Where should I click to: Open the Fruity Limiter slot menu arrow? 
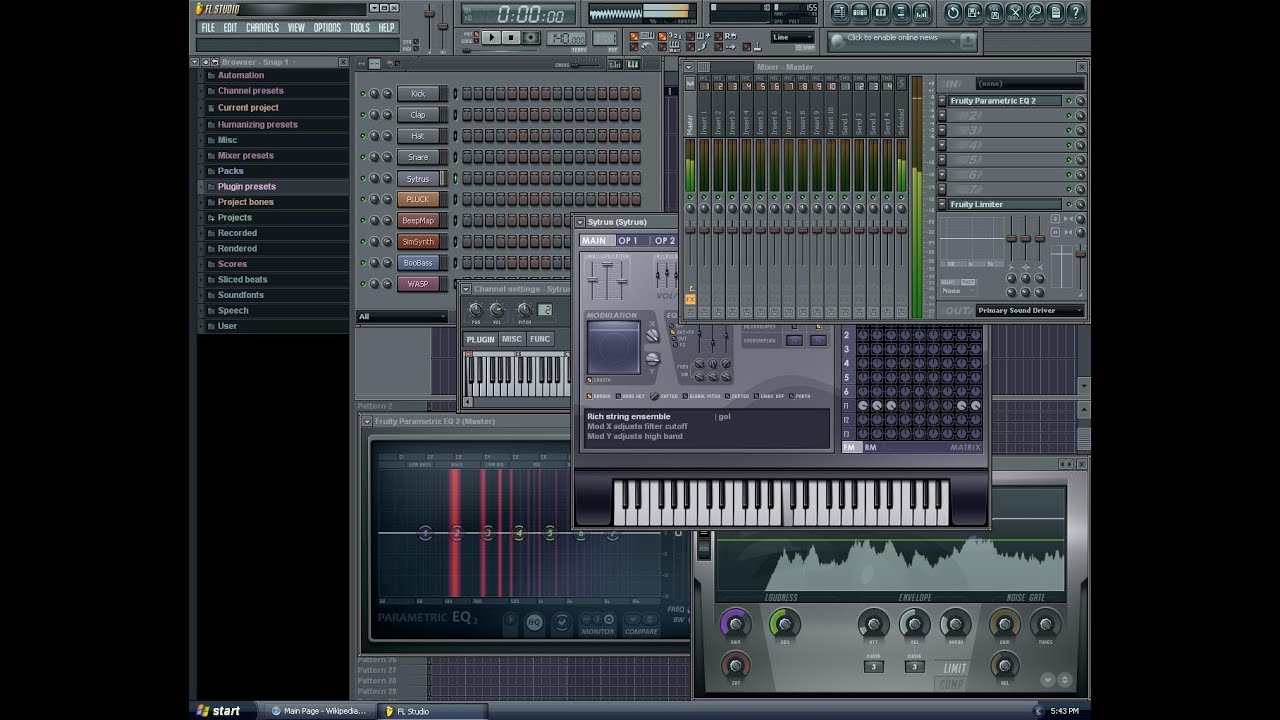click(942, 204)
